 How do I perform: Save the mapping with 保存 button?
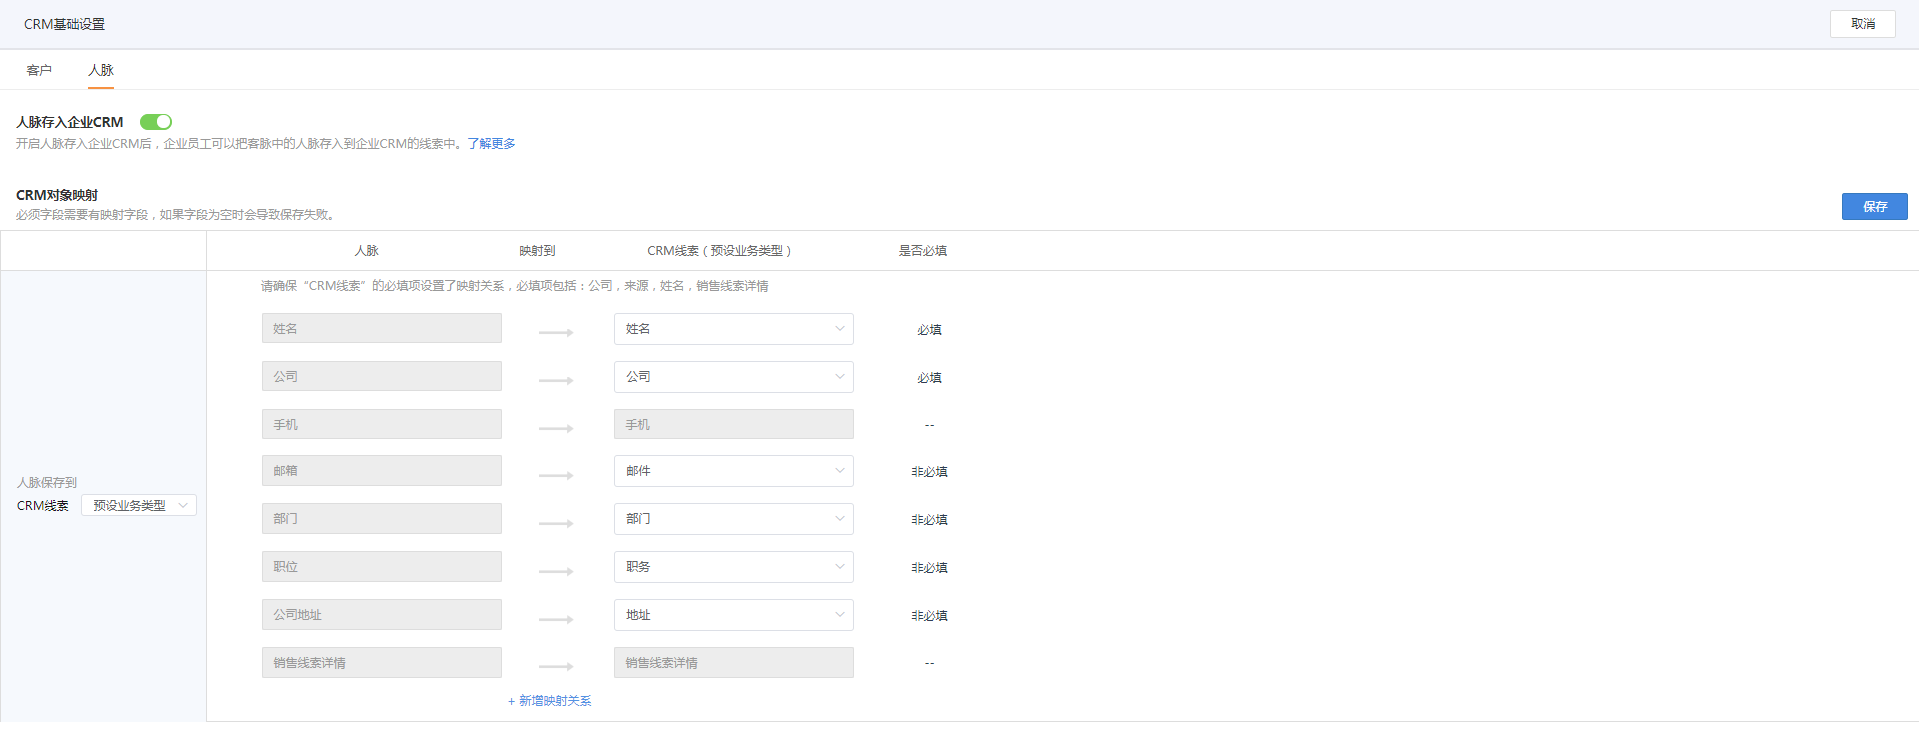[1874, 206]
